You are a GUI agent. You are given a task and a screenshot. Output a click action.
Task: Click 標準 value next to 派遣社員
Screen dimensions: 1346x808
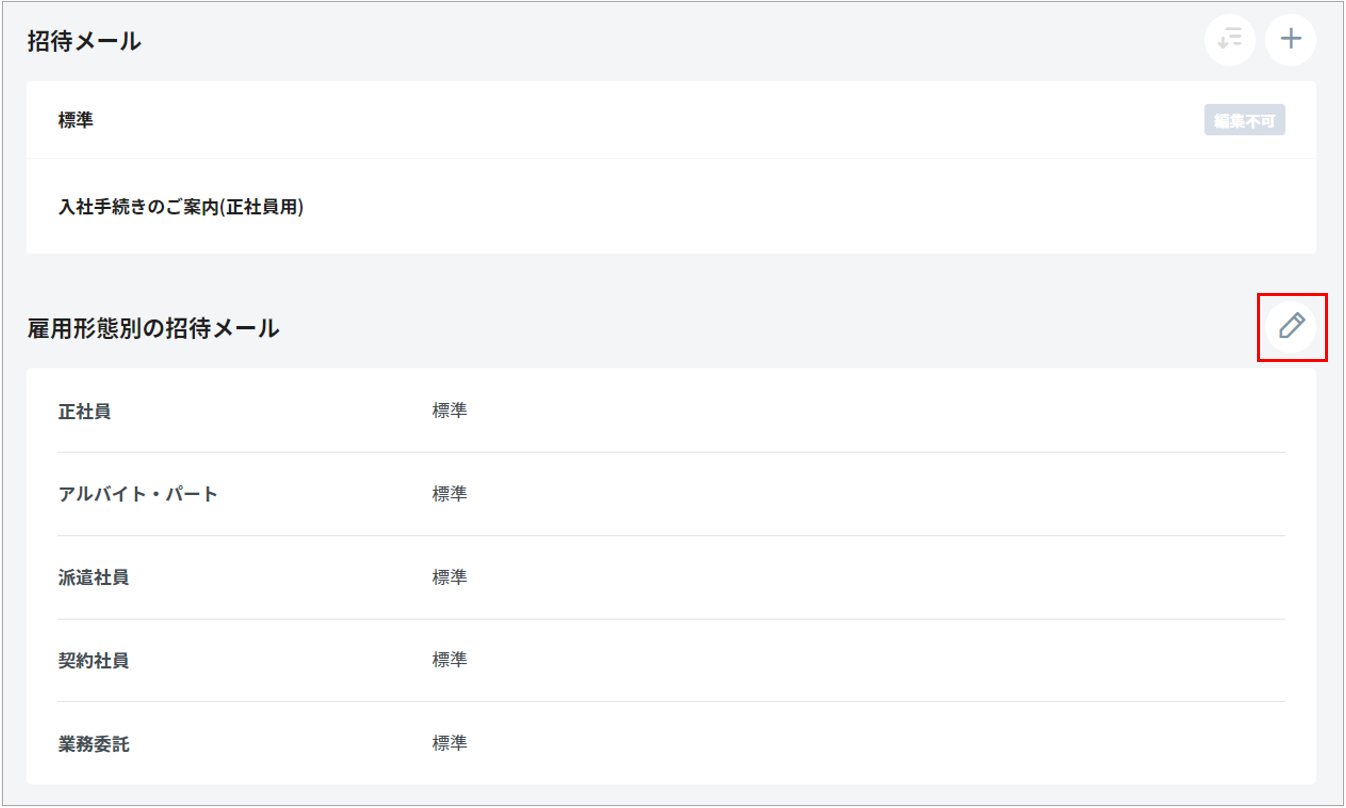(449, 577)
